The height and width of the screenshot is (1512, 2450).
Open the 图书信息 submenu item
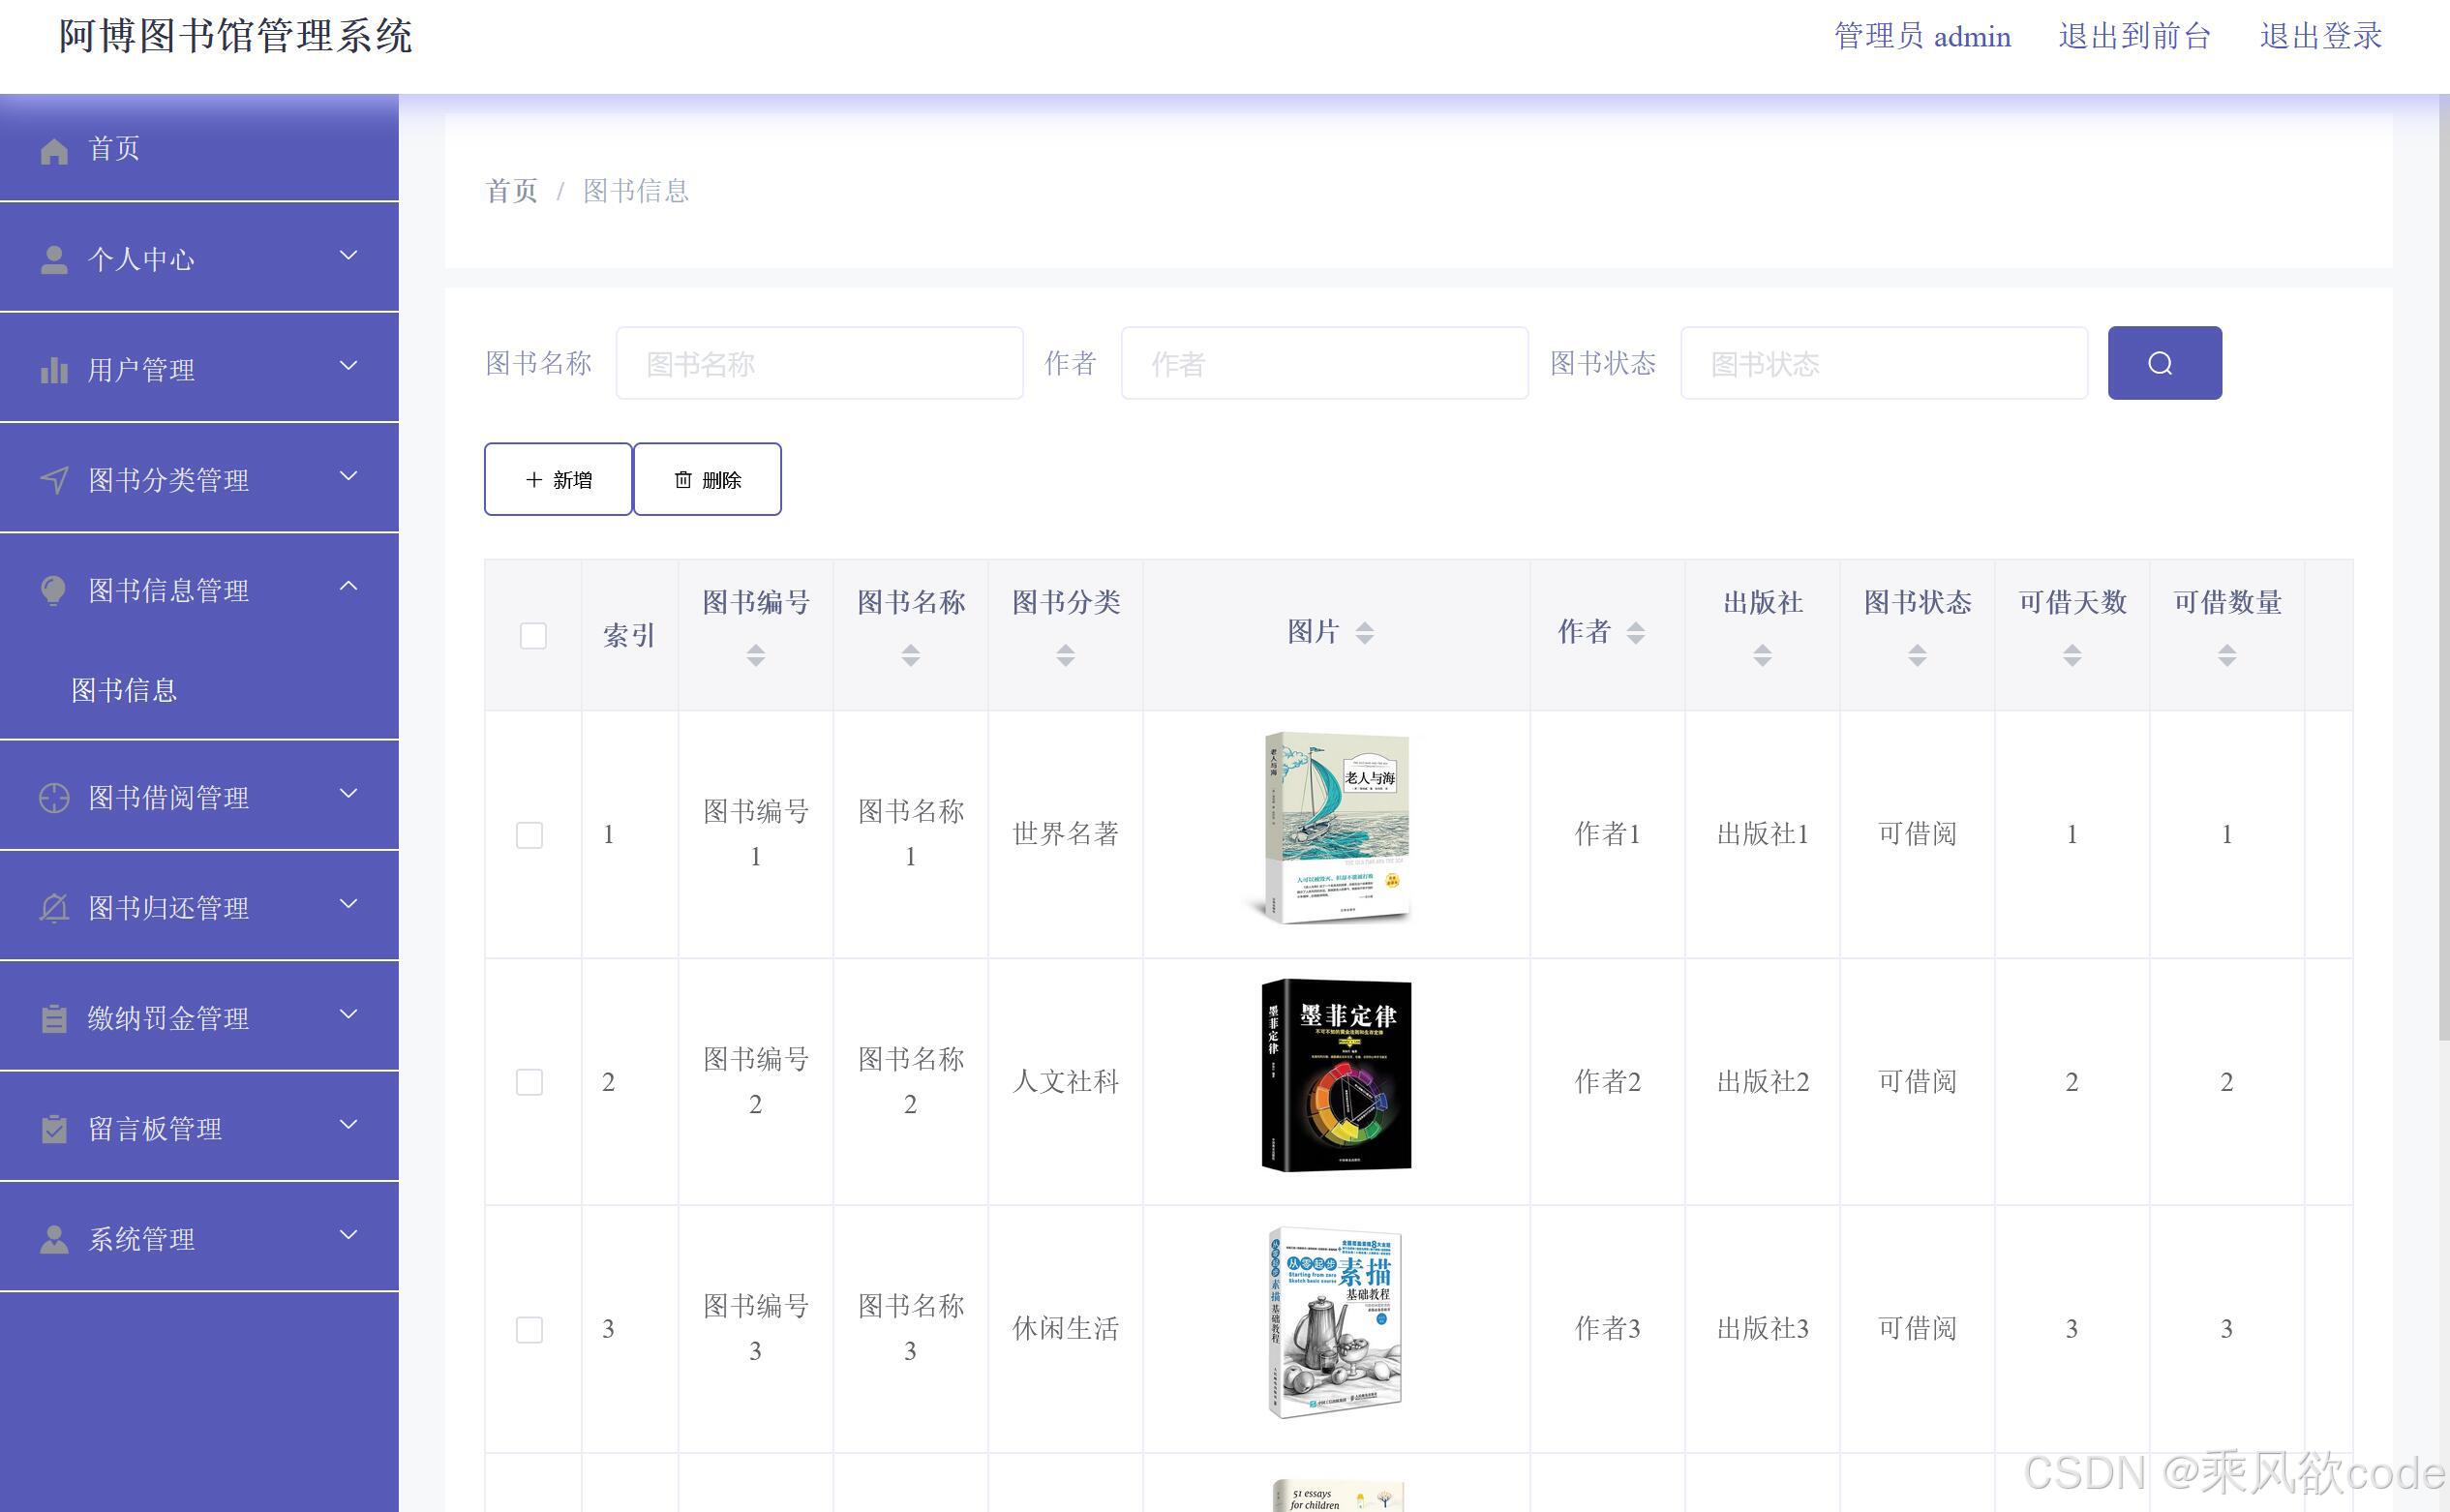coord(124,690)
